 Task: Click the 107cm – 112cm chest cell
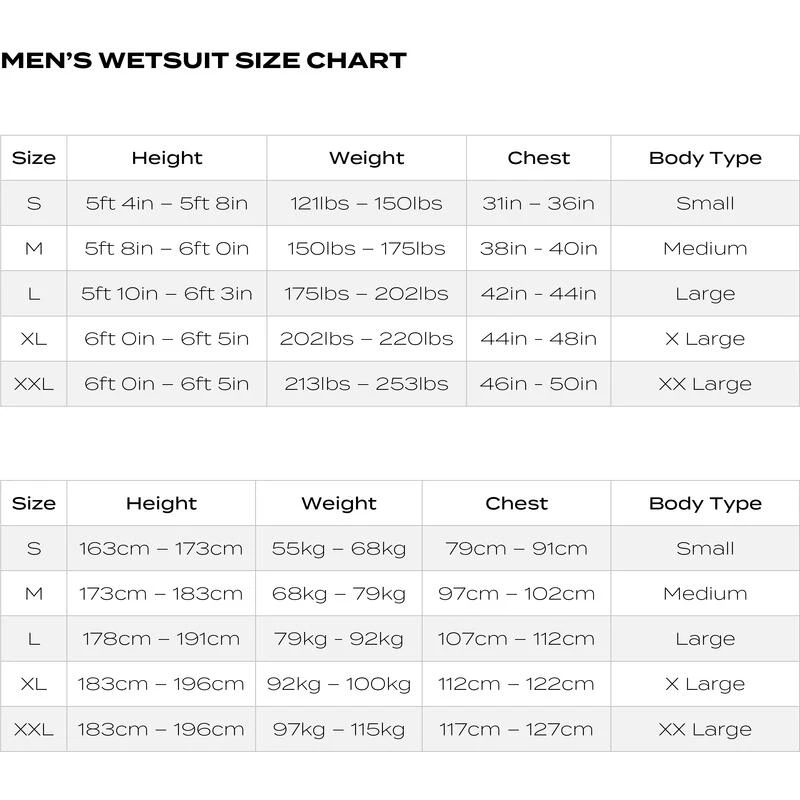(516, 639)
